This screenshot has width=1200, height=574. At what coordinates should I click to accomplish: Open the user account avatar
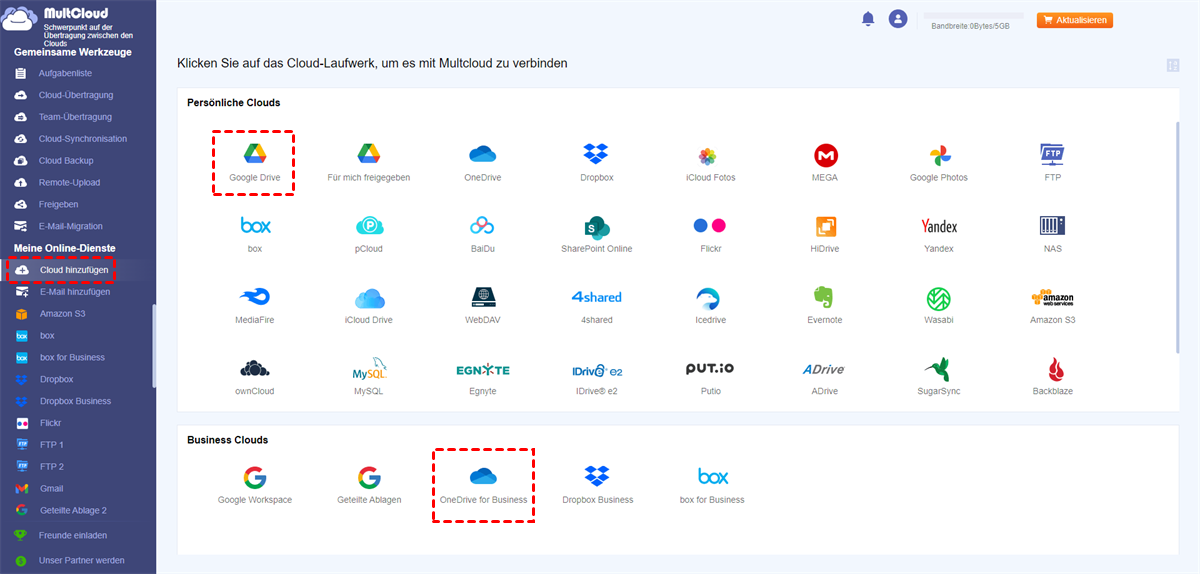coord(898,19)
